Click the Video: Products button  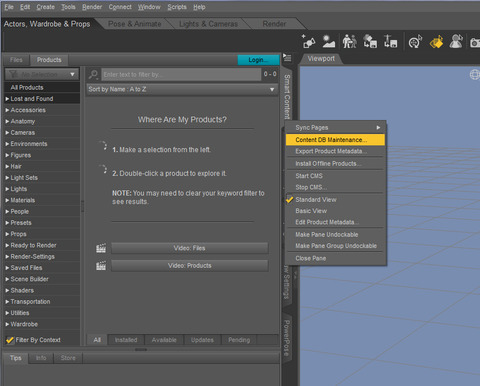coord(189,266)
